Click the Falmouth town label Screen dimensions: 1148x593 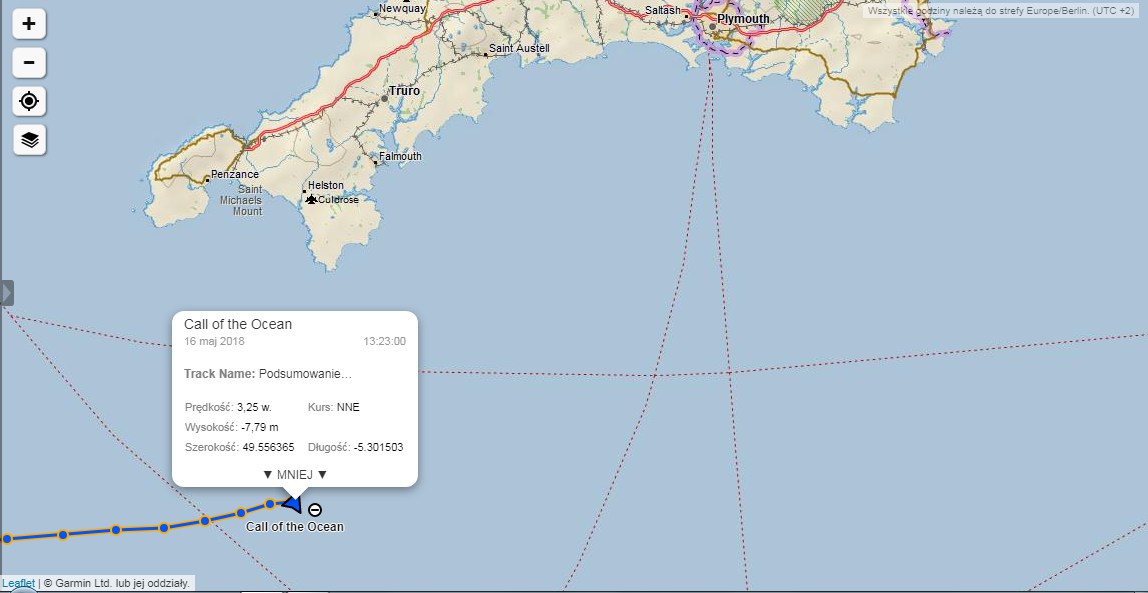[x=400, y=157]
